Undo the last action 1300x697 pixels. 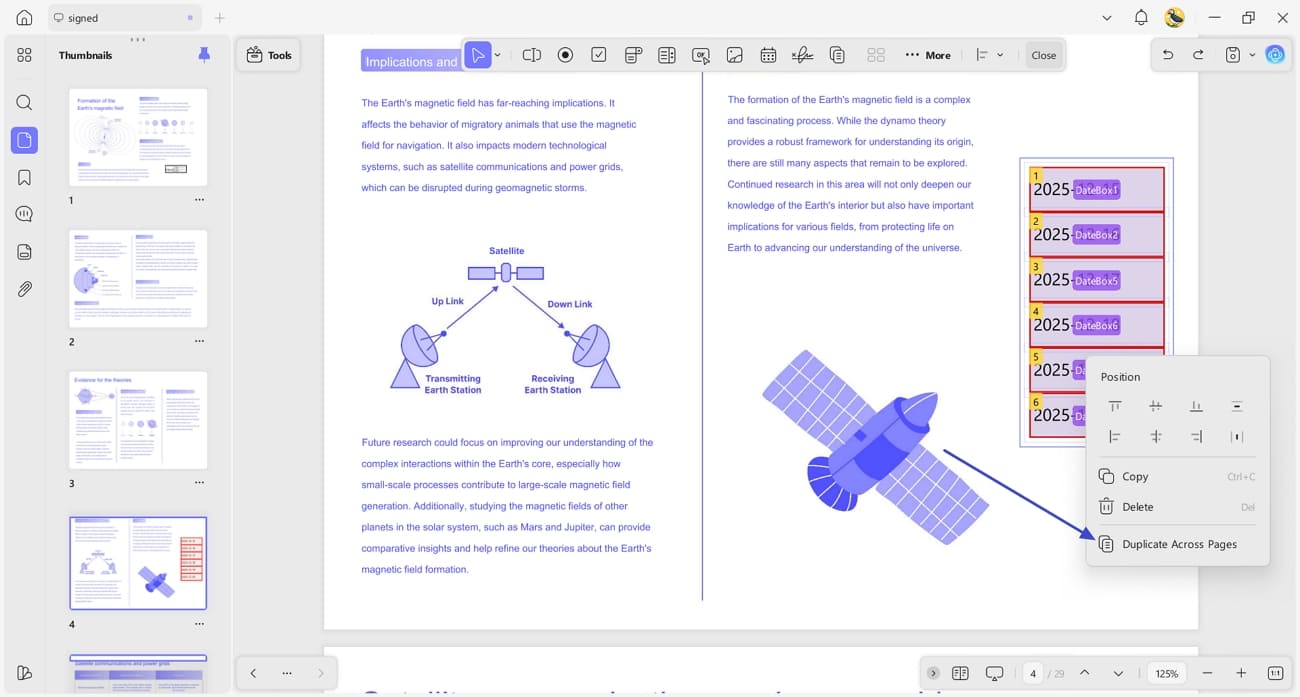click(1167, 55)
